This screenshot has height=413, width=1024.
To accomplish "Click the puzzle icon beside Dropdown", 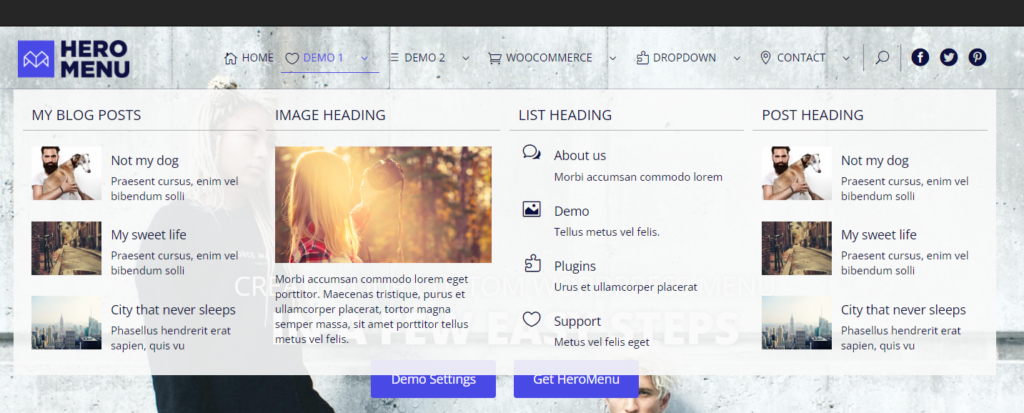I will (642, 58).
